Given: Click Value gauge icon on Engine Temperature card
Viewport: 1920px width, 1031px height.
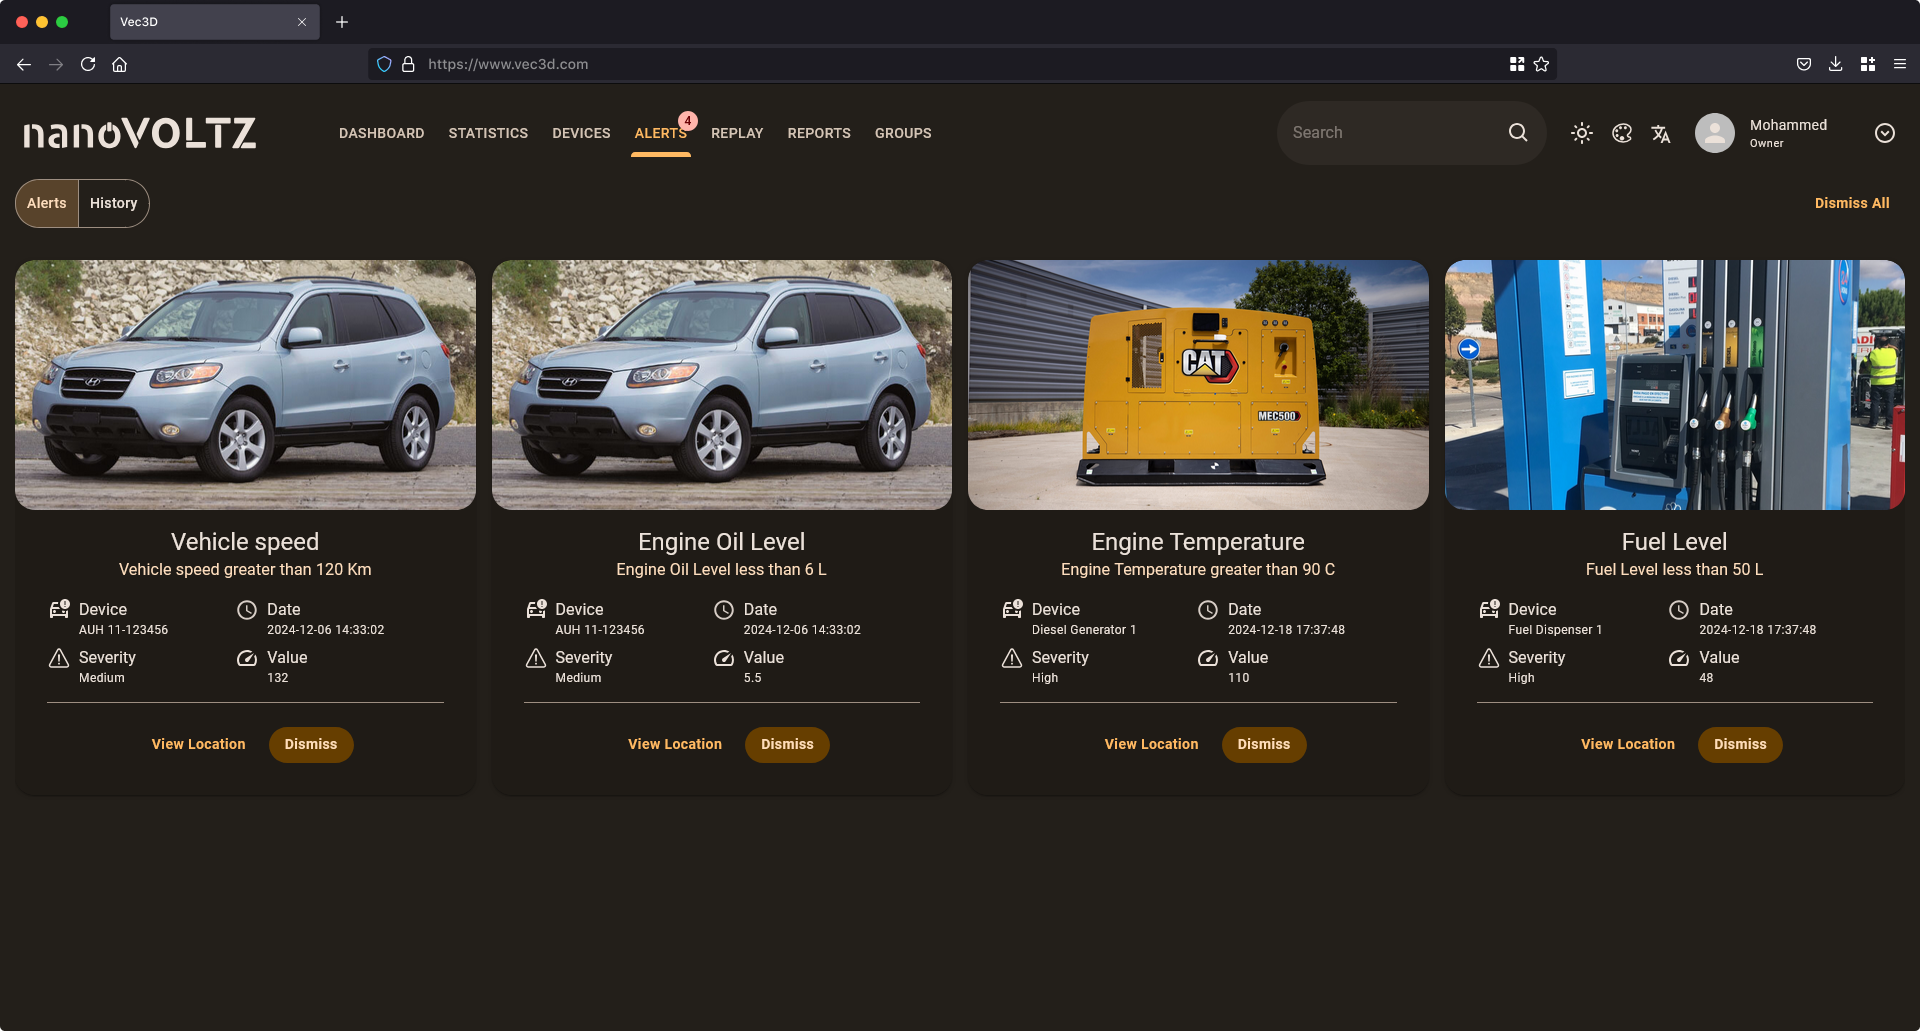Looking at the screenshot, I should click(x=1208, y=657).
